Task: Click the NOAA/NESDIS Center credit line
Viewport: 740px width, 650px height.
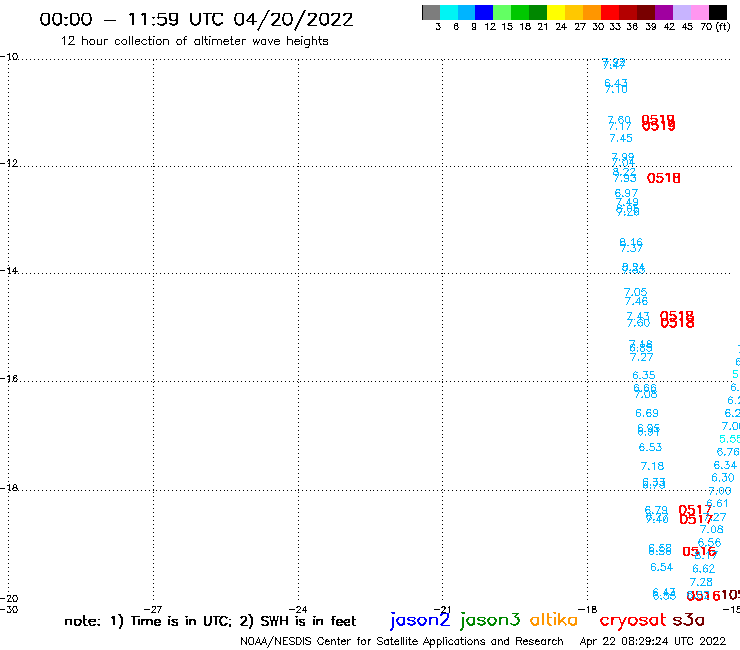Action: [402, 642]
